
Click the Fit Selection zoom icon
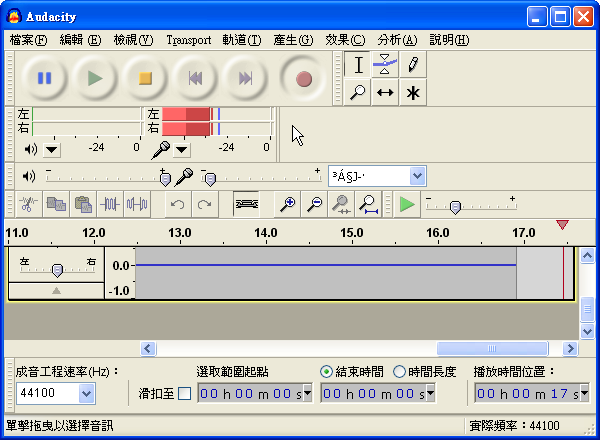tap(341, 204)
